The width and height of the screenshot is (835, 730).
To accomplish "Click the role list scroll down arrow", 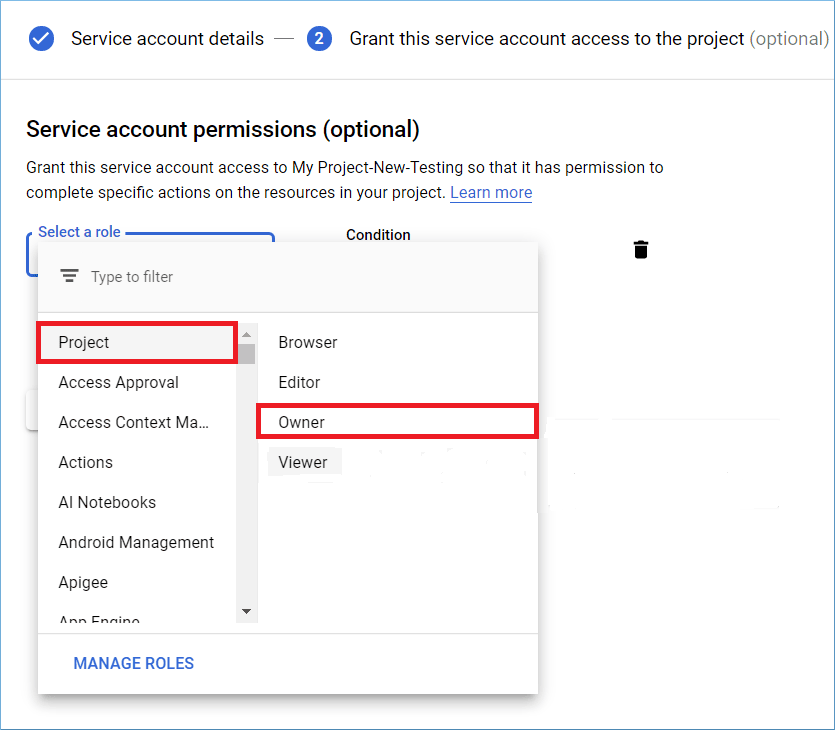I will point(246,611).
